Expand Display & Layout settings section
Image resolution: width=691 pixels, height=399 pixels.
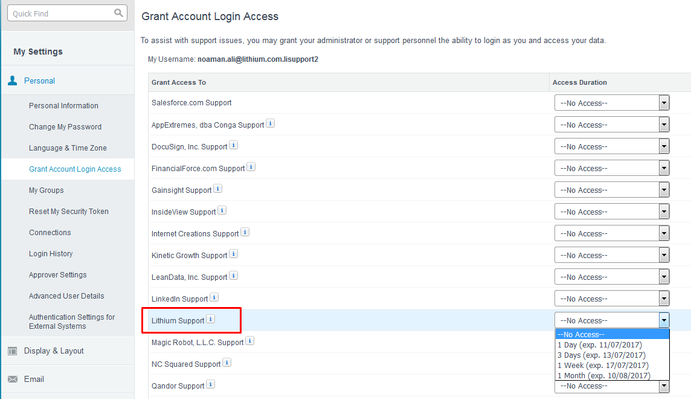click(54, 351)
